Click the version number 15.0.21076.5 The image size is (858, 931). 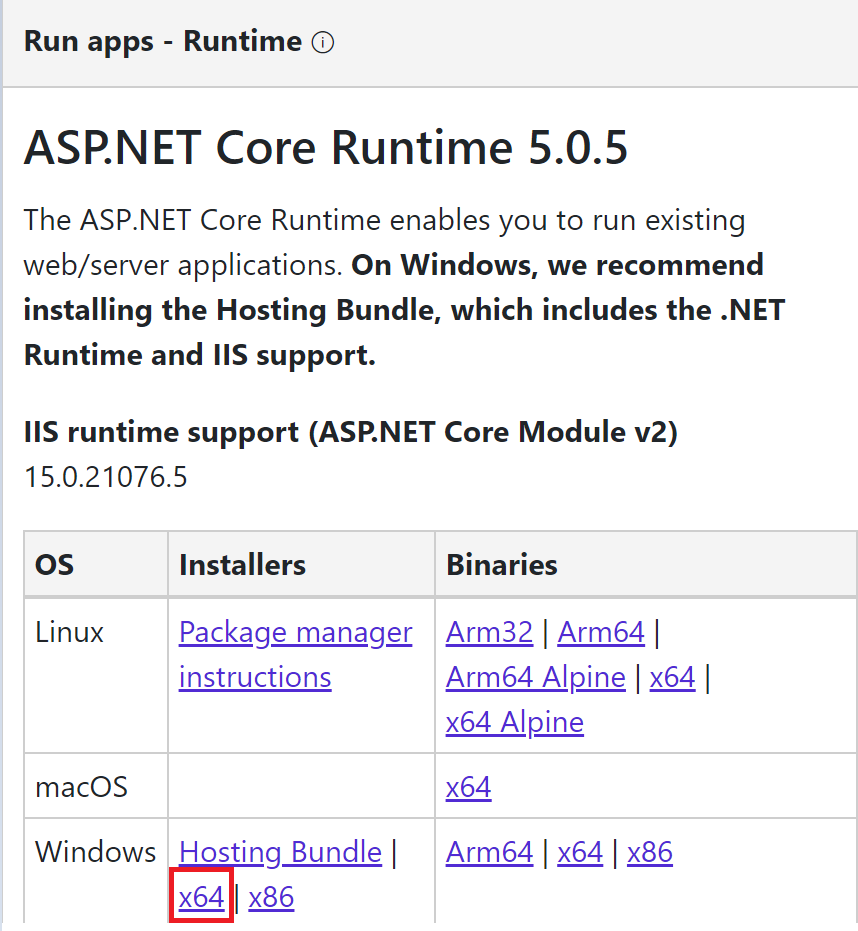point(106,477)
